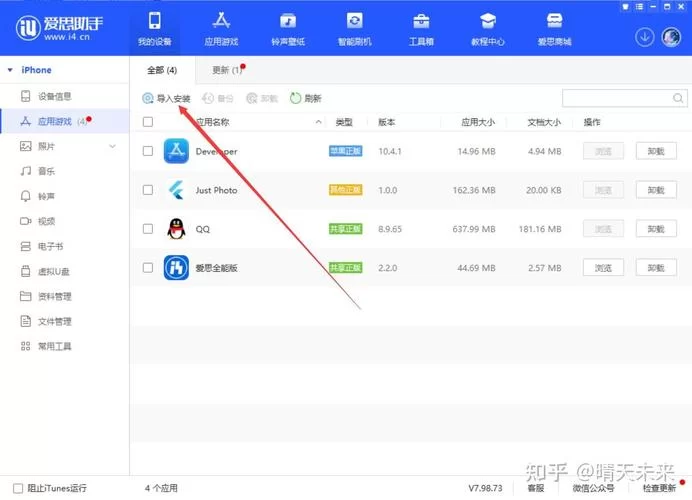Viewport: 692px width, 500px height.
Task: Sort by 应用名称 column arrow
Action: click(318, 122)
